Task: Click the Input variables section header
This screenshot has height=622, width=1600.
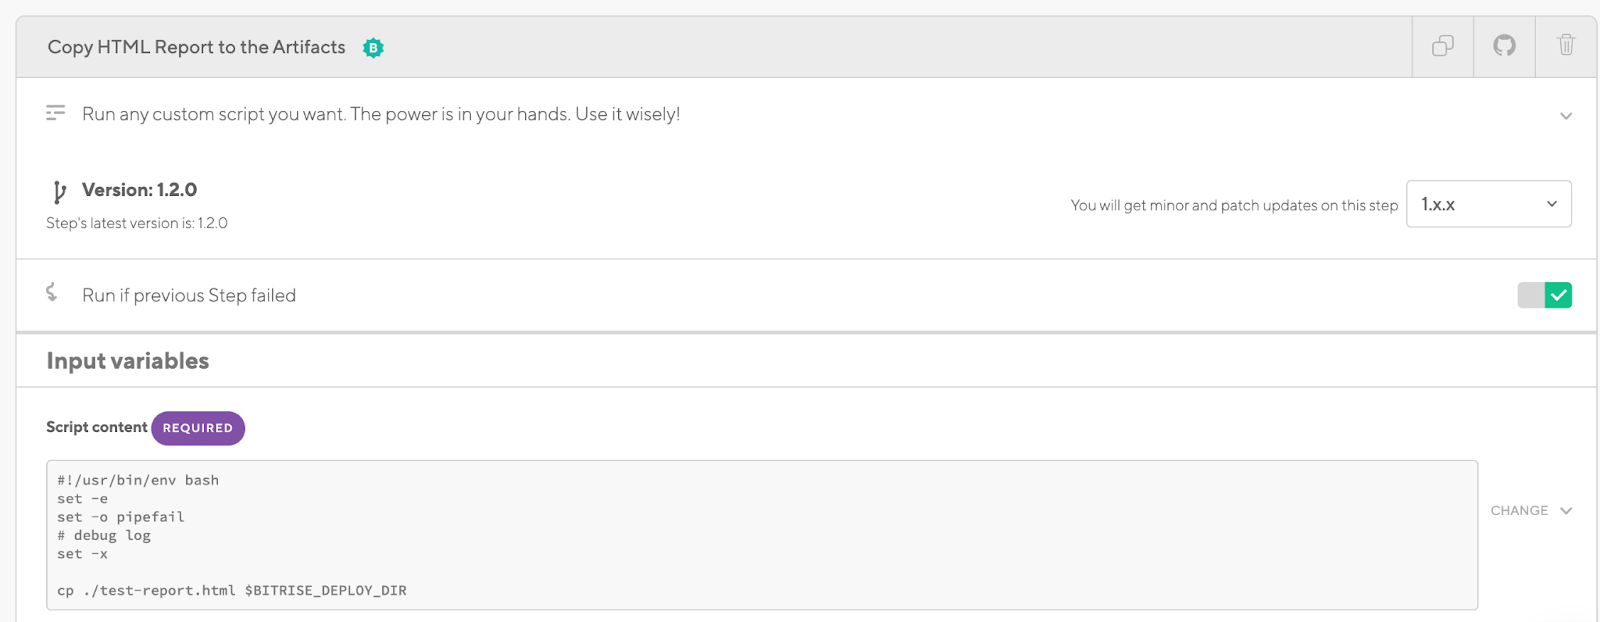Action: pyautogui.click(x=127, y=361)
